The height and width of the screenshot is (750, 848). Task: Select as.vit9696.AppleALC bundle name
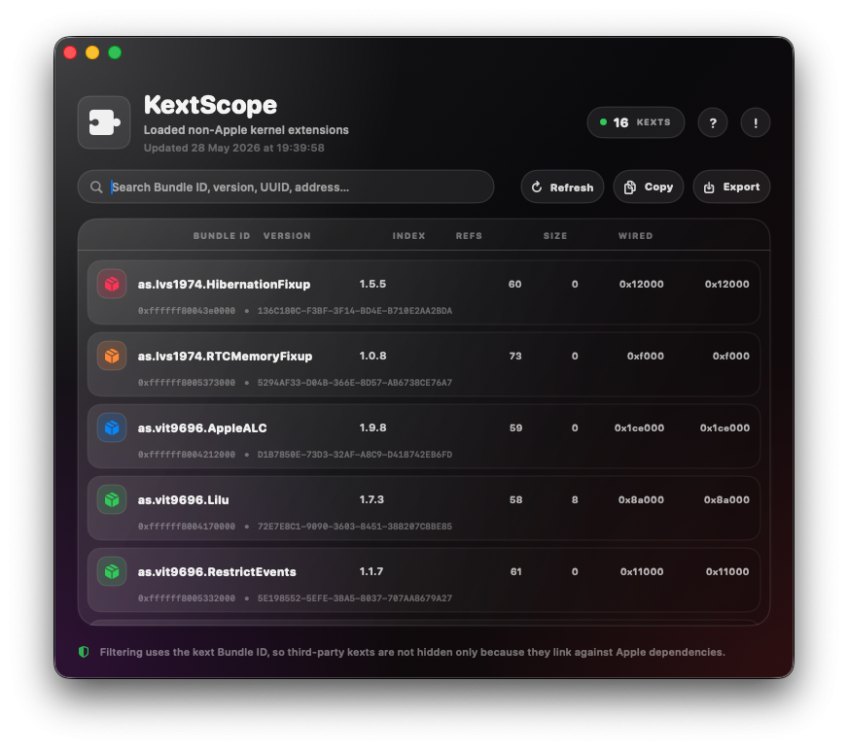coord(202,428)
